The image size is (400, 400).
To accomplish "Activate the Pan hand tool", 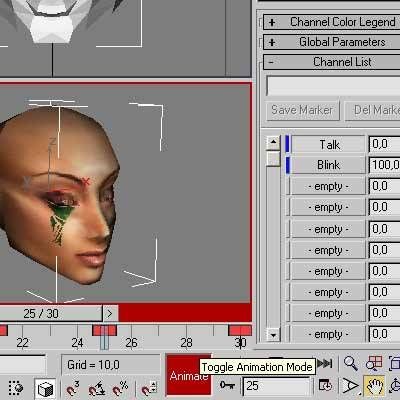I will pyautogui.click(x=375, y=387).
